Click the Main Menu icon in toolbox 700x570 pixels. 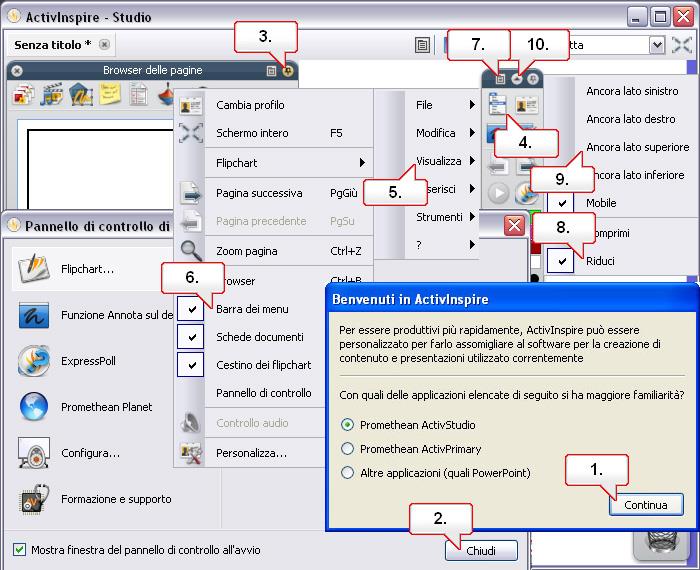click(x=497, y=104)
